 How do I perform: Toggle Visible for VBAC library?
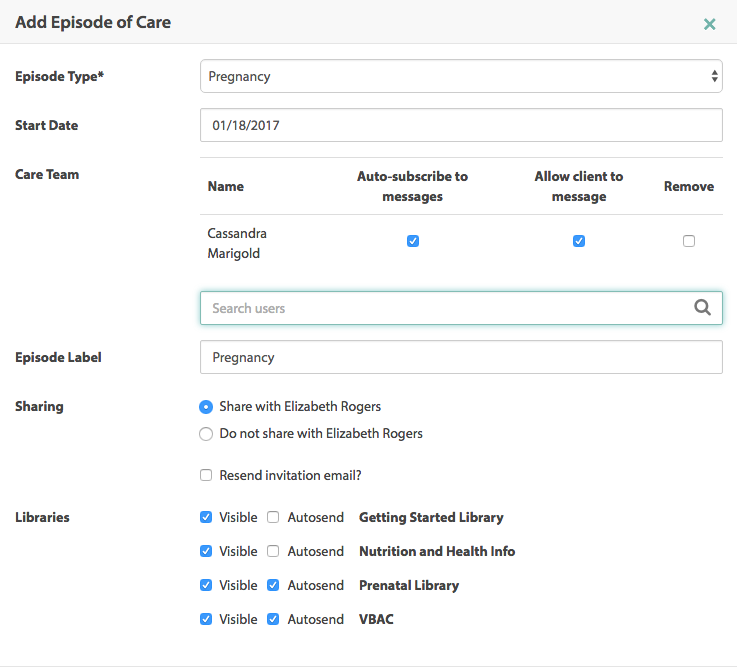click(x=206, y=619)
